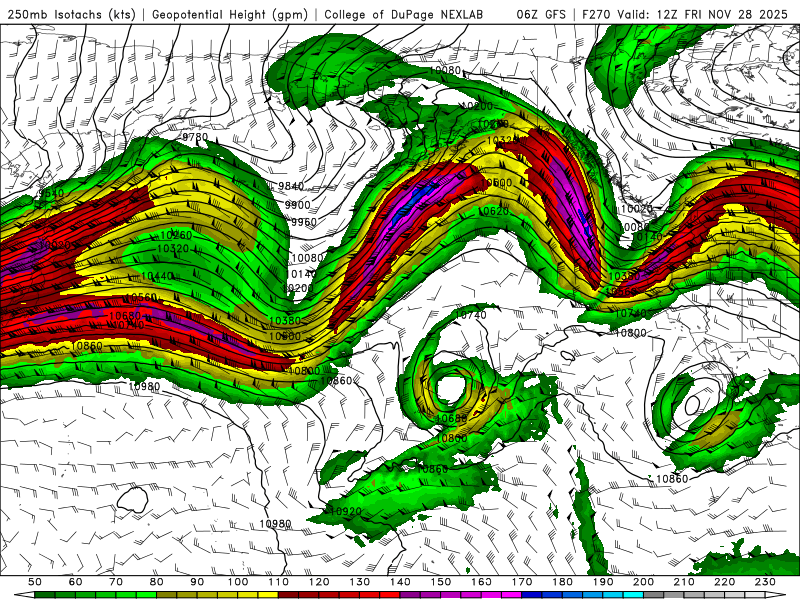Click the '9540' height contour label
Viewport: 800px width, 600px height.
[x=52, y=194]
